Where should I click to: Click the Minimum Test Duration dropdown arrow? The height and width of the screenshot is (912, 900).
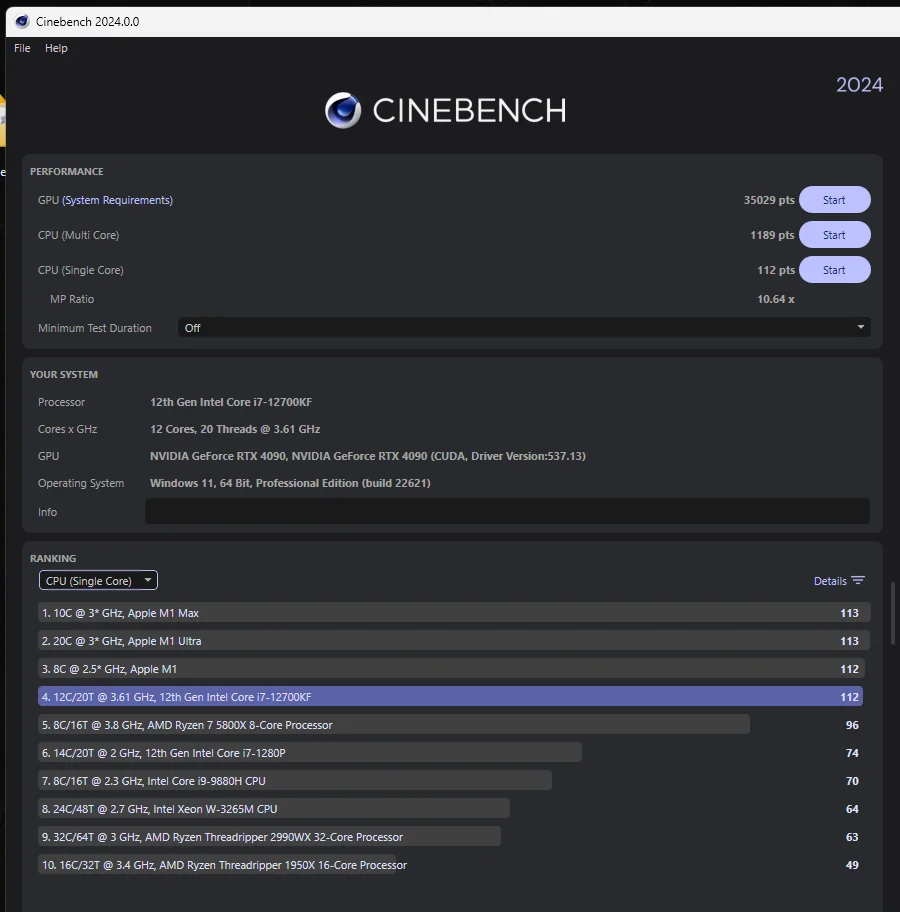coord(860,327)
